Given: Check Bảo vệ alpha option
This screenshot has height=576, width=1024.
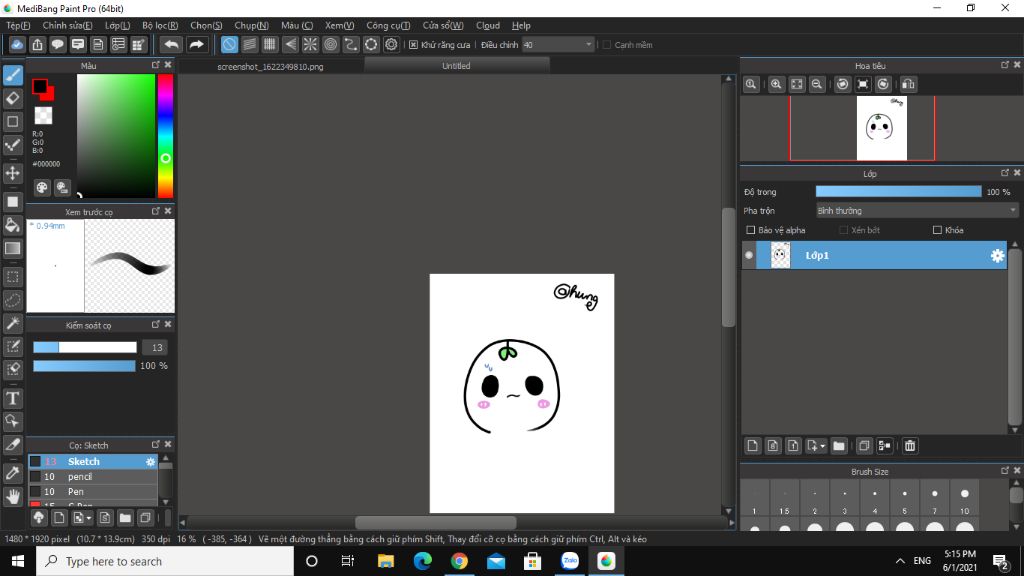Looking at the screenshot, I should pos(750,230).
